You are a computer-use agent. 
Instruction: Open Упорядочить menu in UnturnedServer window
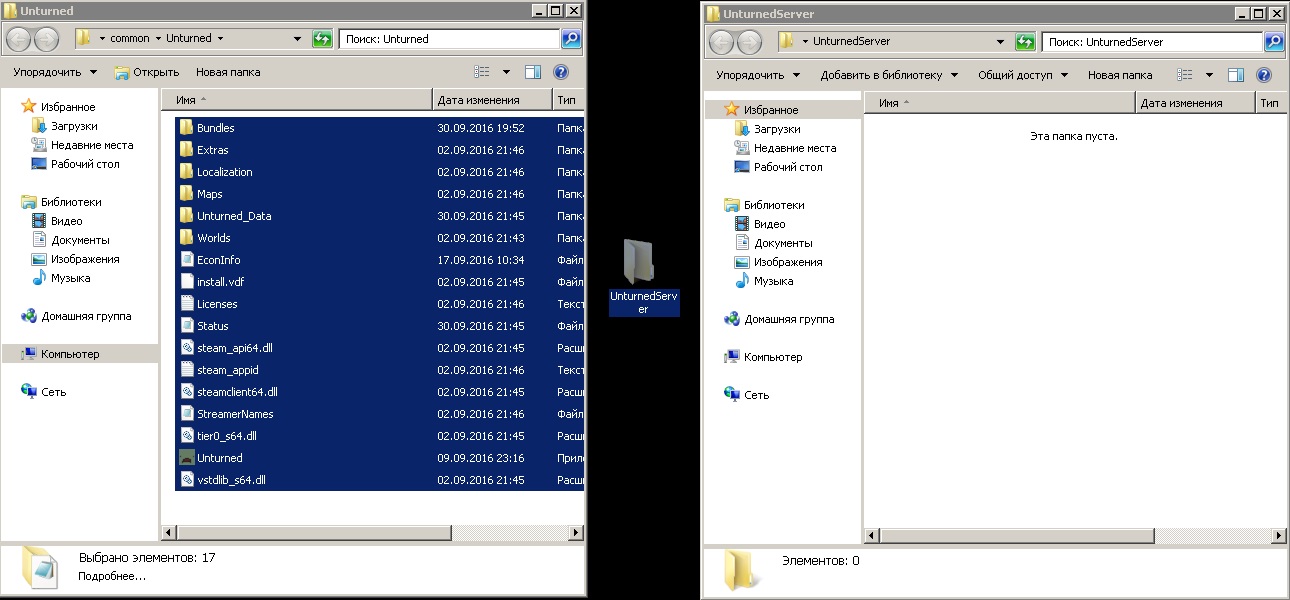(x=758, y=75)
